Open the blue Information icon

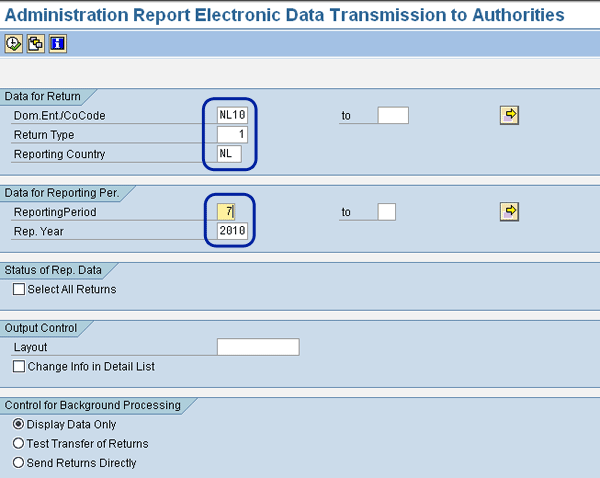coord(58,44)
